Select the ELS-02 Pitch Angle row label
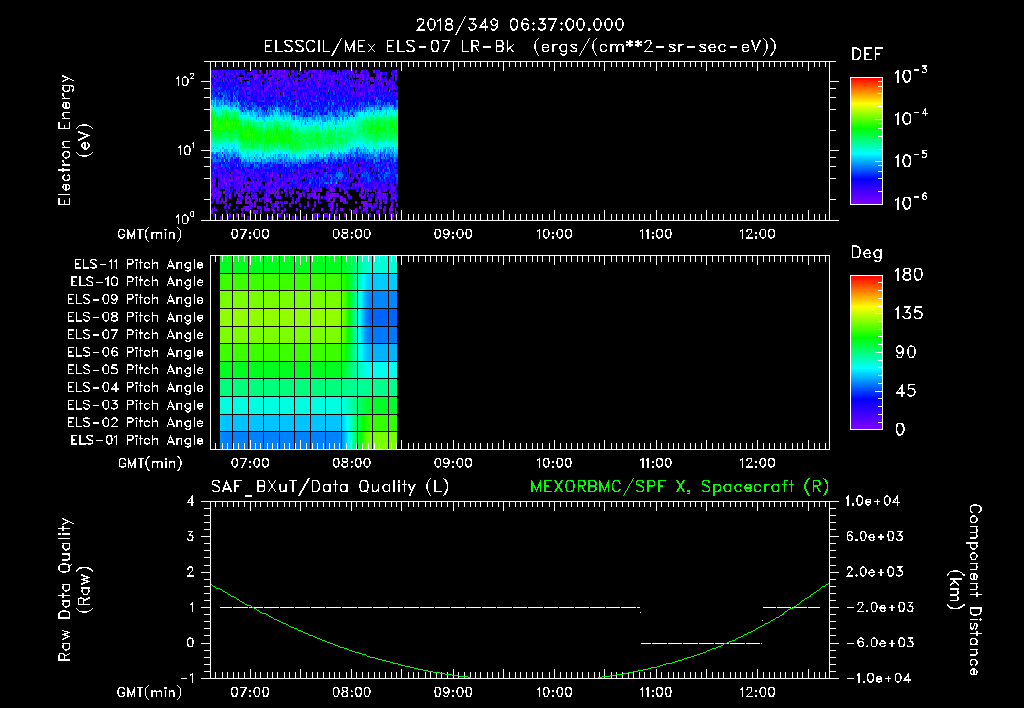Viewport: 1024px width, 708px height. click(x=136, y=423)
